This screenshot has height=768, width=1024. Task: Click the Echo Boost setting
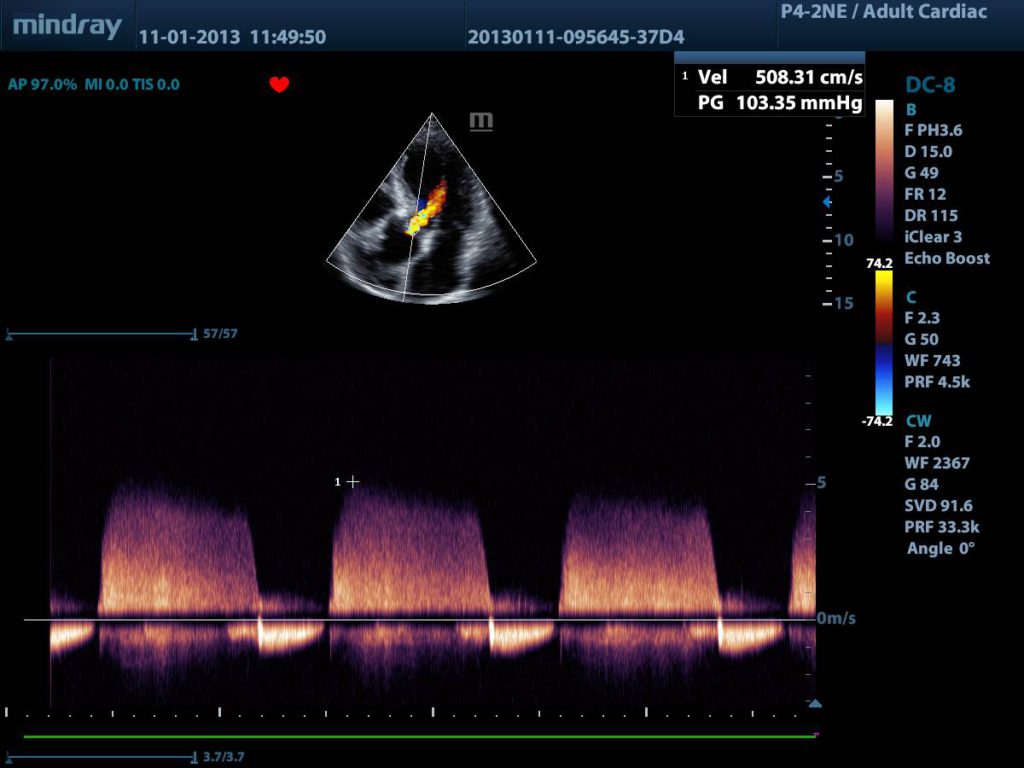tap(946, 258)
